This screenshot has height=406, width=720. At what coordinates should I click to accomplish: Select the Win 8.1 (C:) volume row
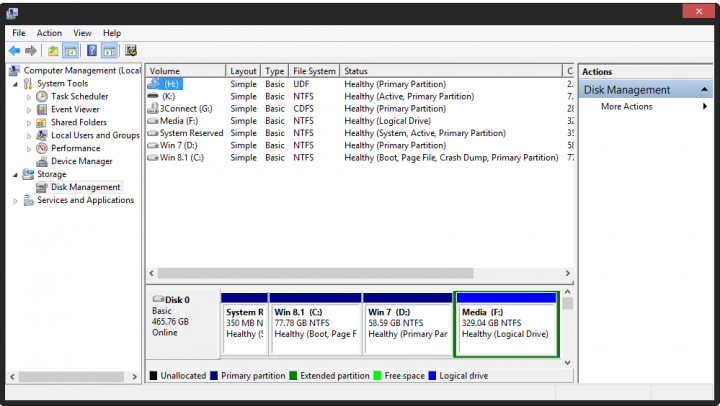point(360,158)
